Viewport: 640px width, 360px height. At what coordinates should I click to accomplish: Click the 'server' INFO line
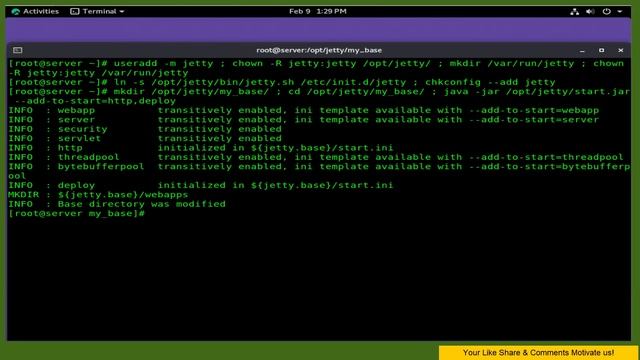pos(303,120)
